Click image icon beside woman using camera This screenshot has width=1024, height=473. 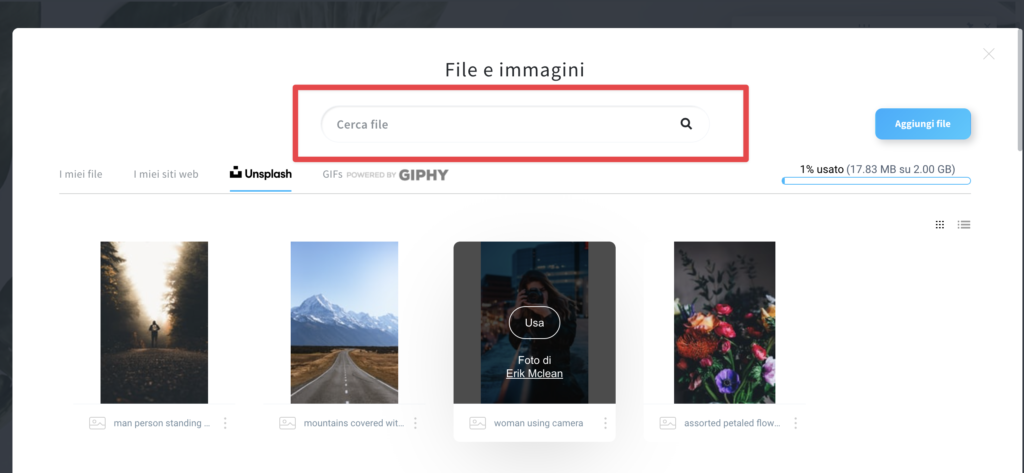click(477, 423)
